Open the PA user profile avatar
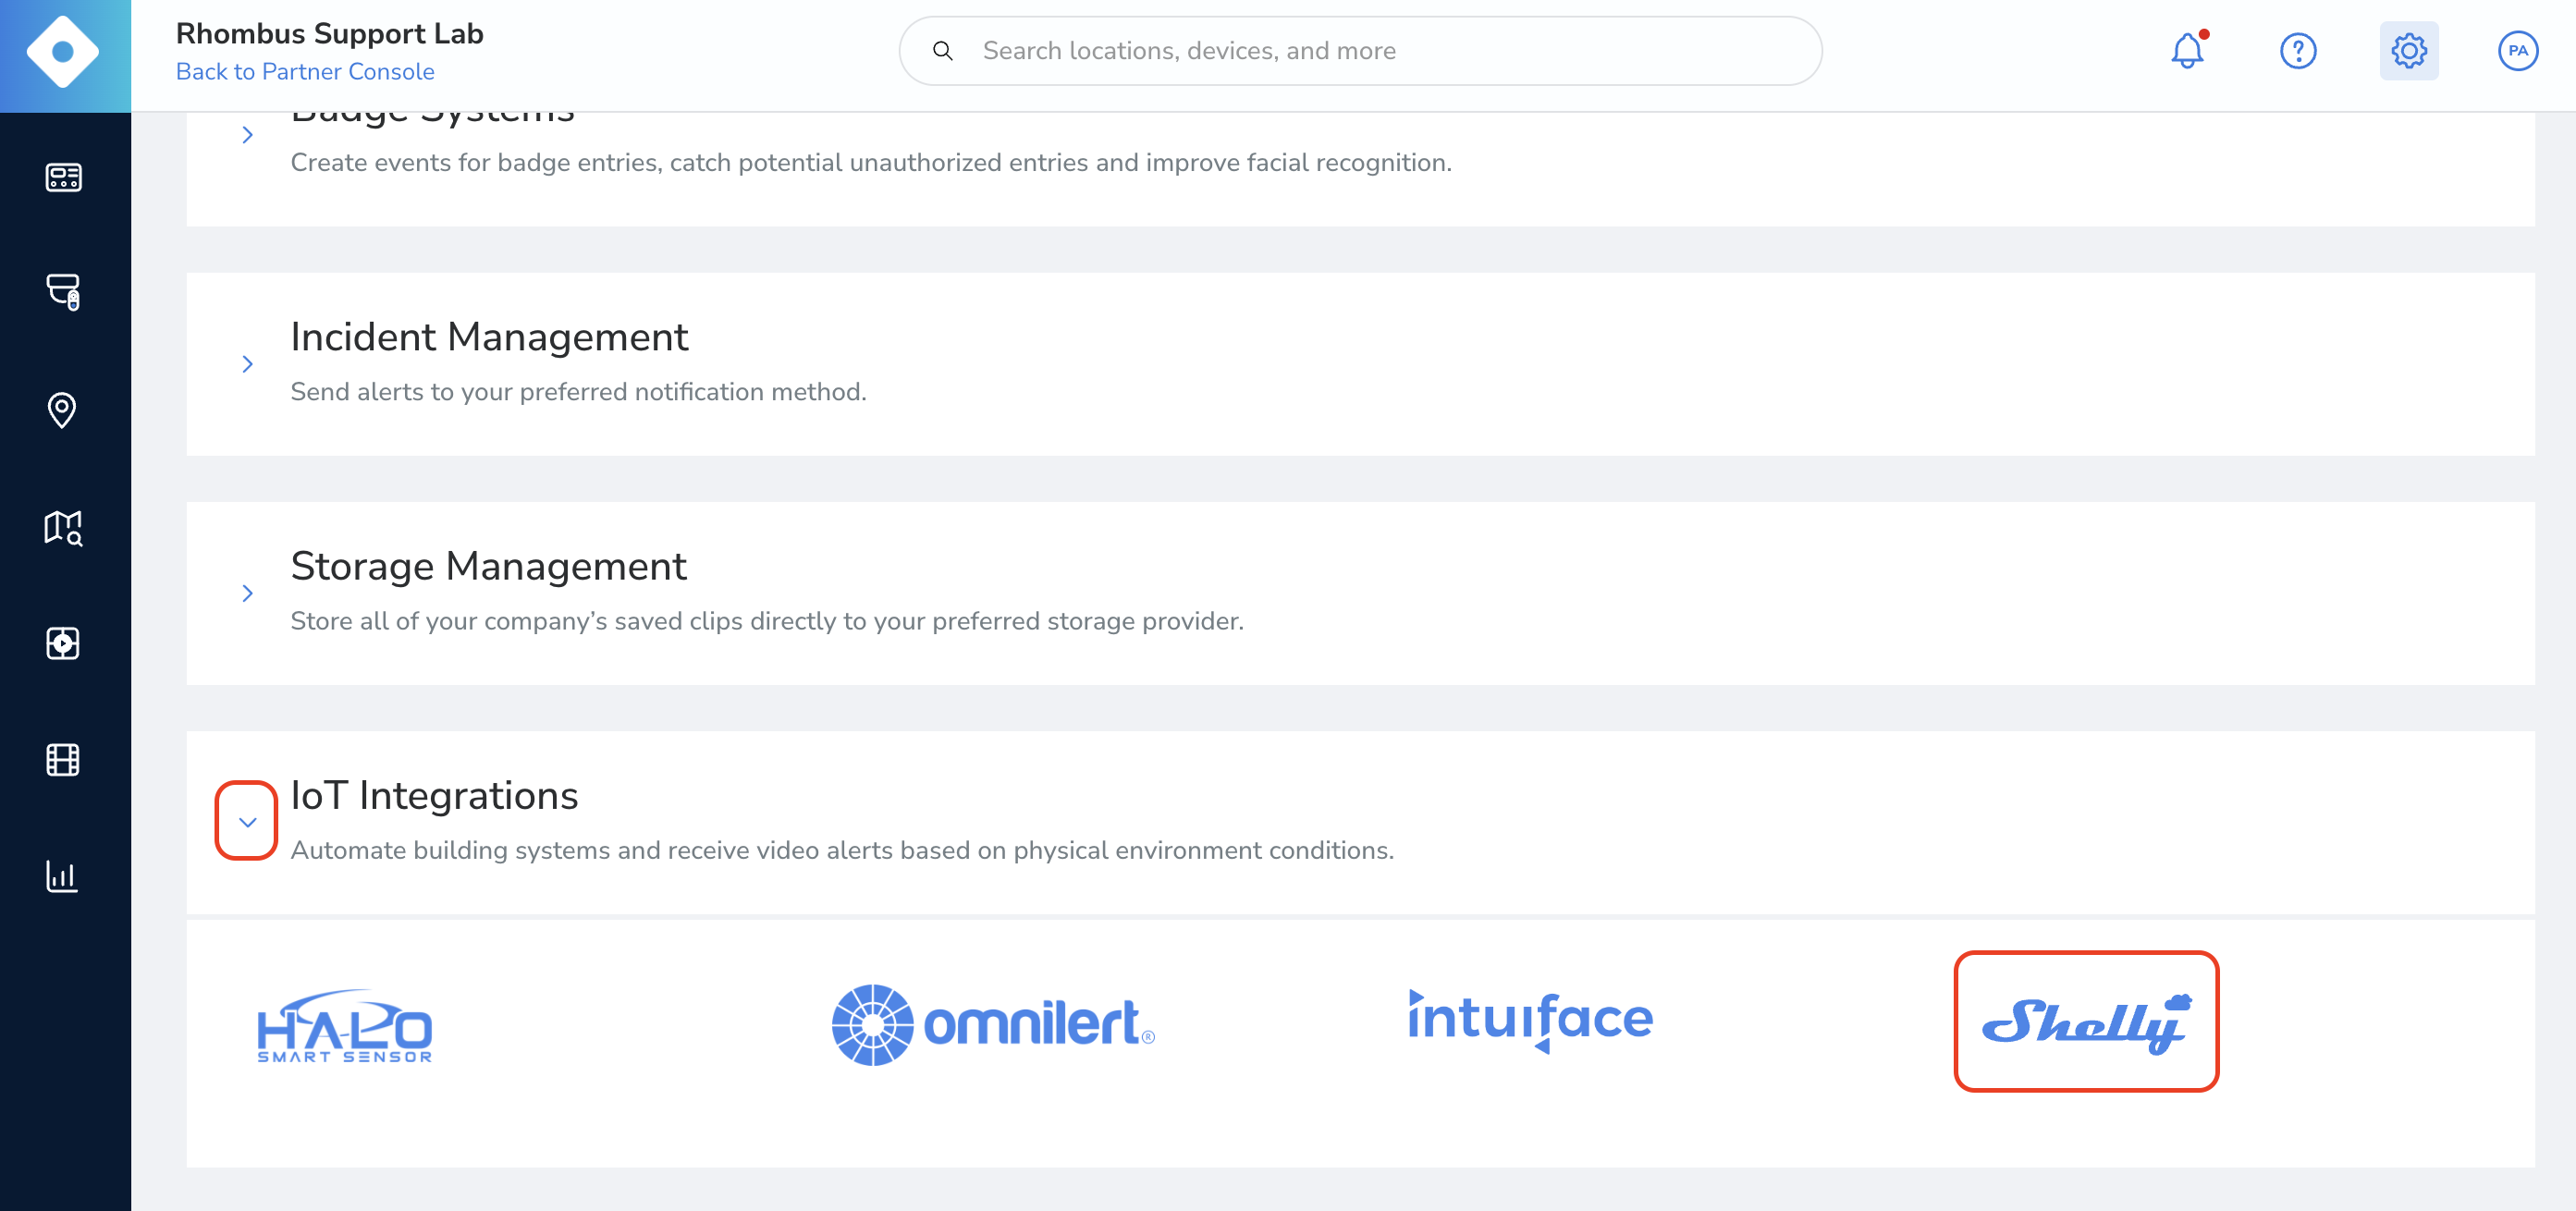The image size is (2576, 1211). click(x=2518, y=50)
